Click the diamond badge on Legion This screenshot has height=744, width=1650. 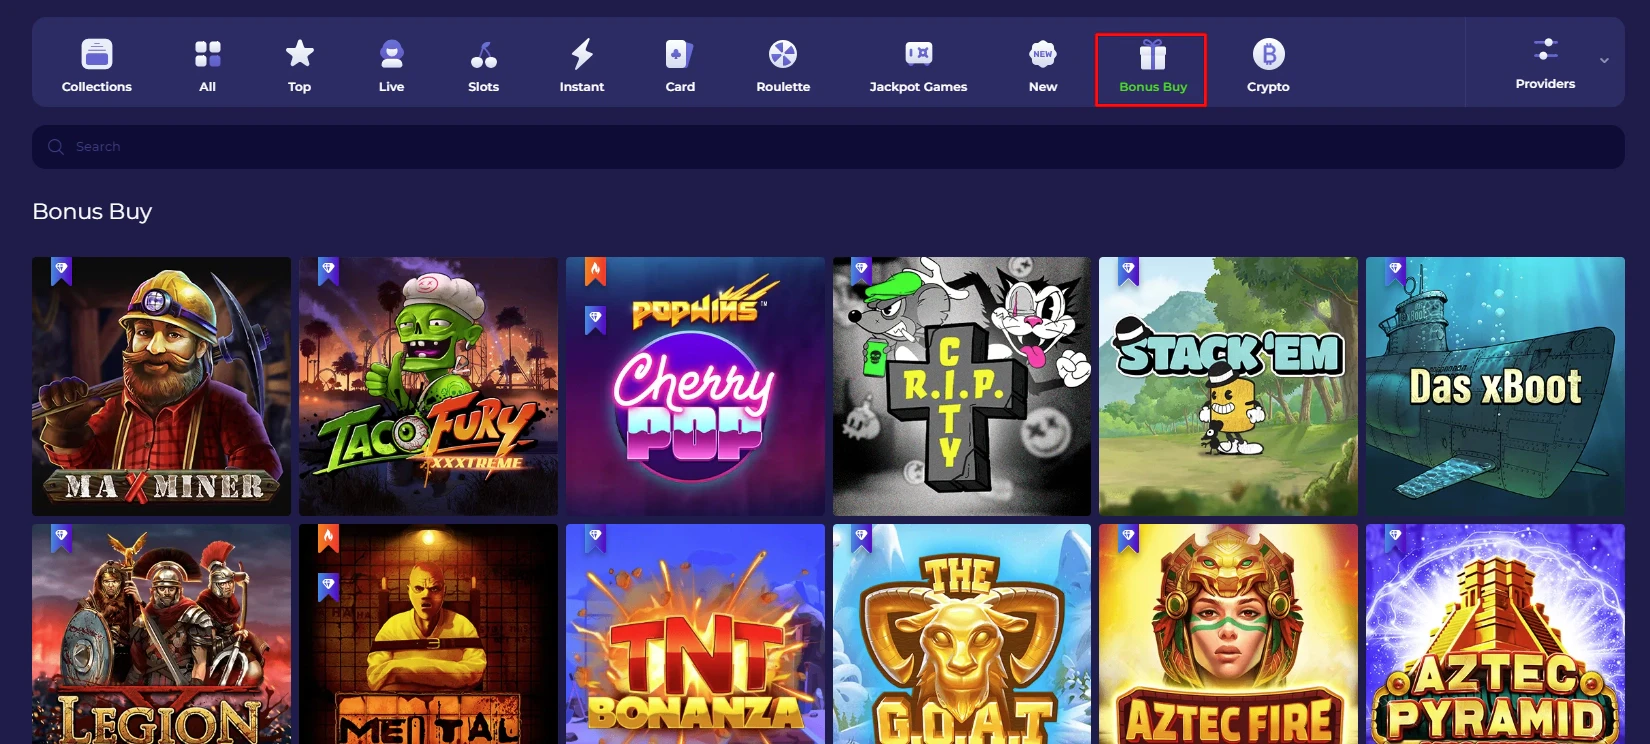[61, 537]
